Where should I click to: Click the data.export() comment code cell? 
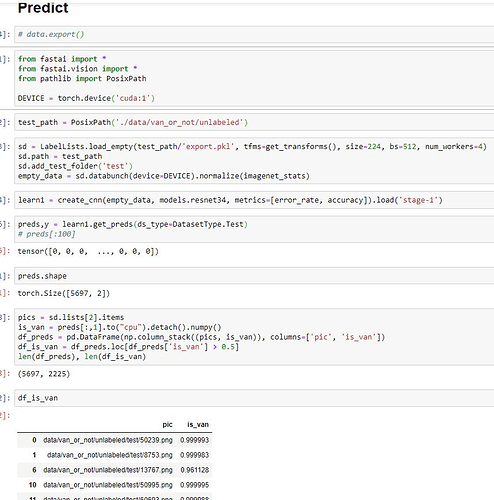tap(254, 34)
